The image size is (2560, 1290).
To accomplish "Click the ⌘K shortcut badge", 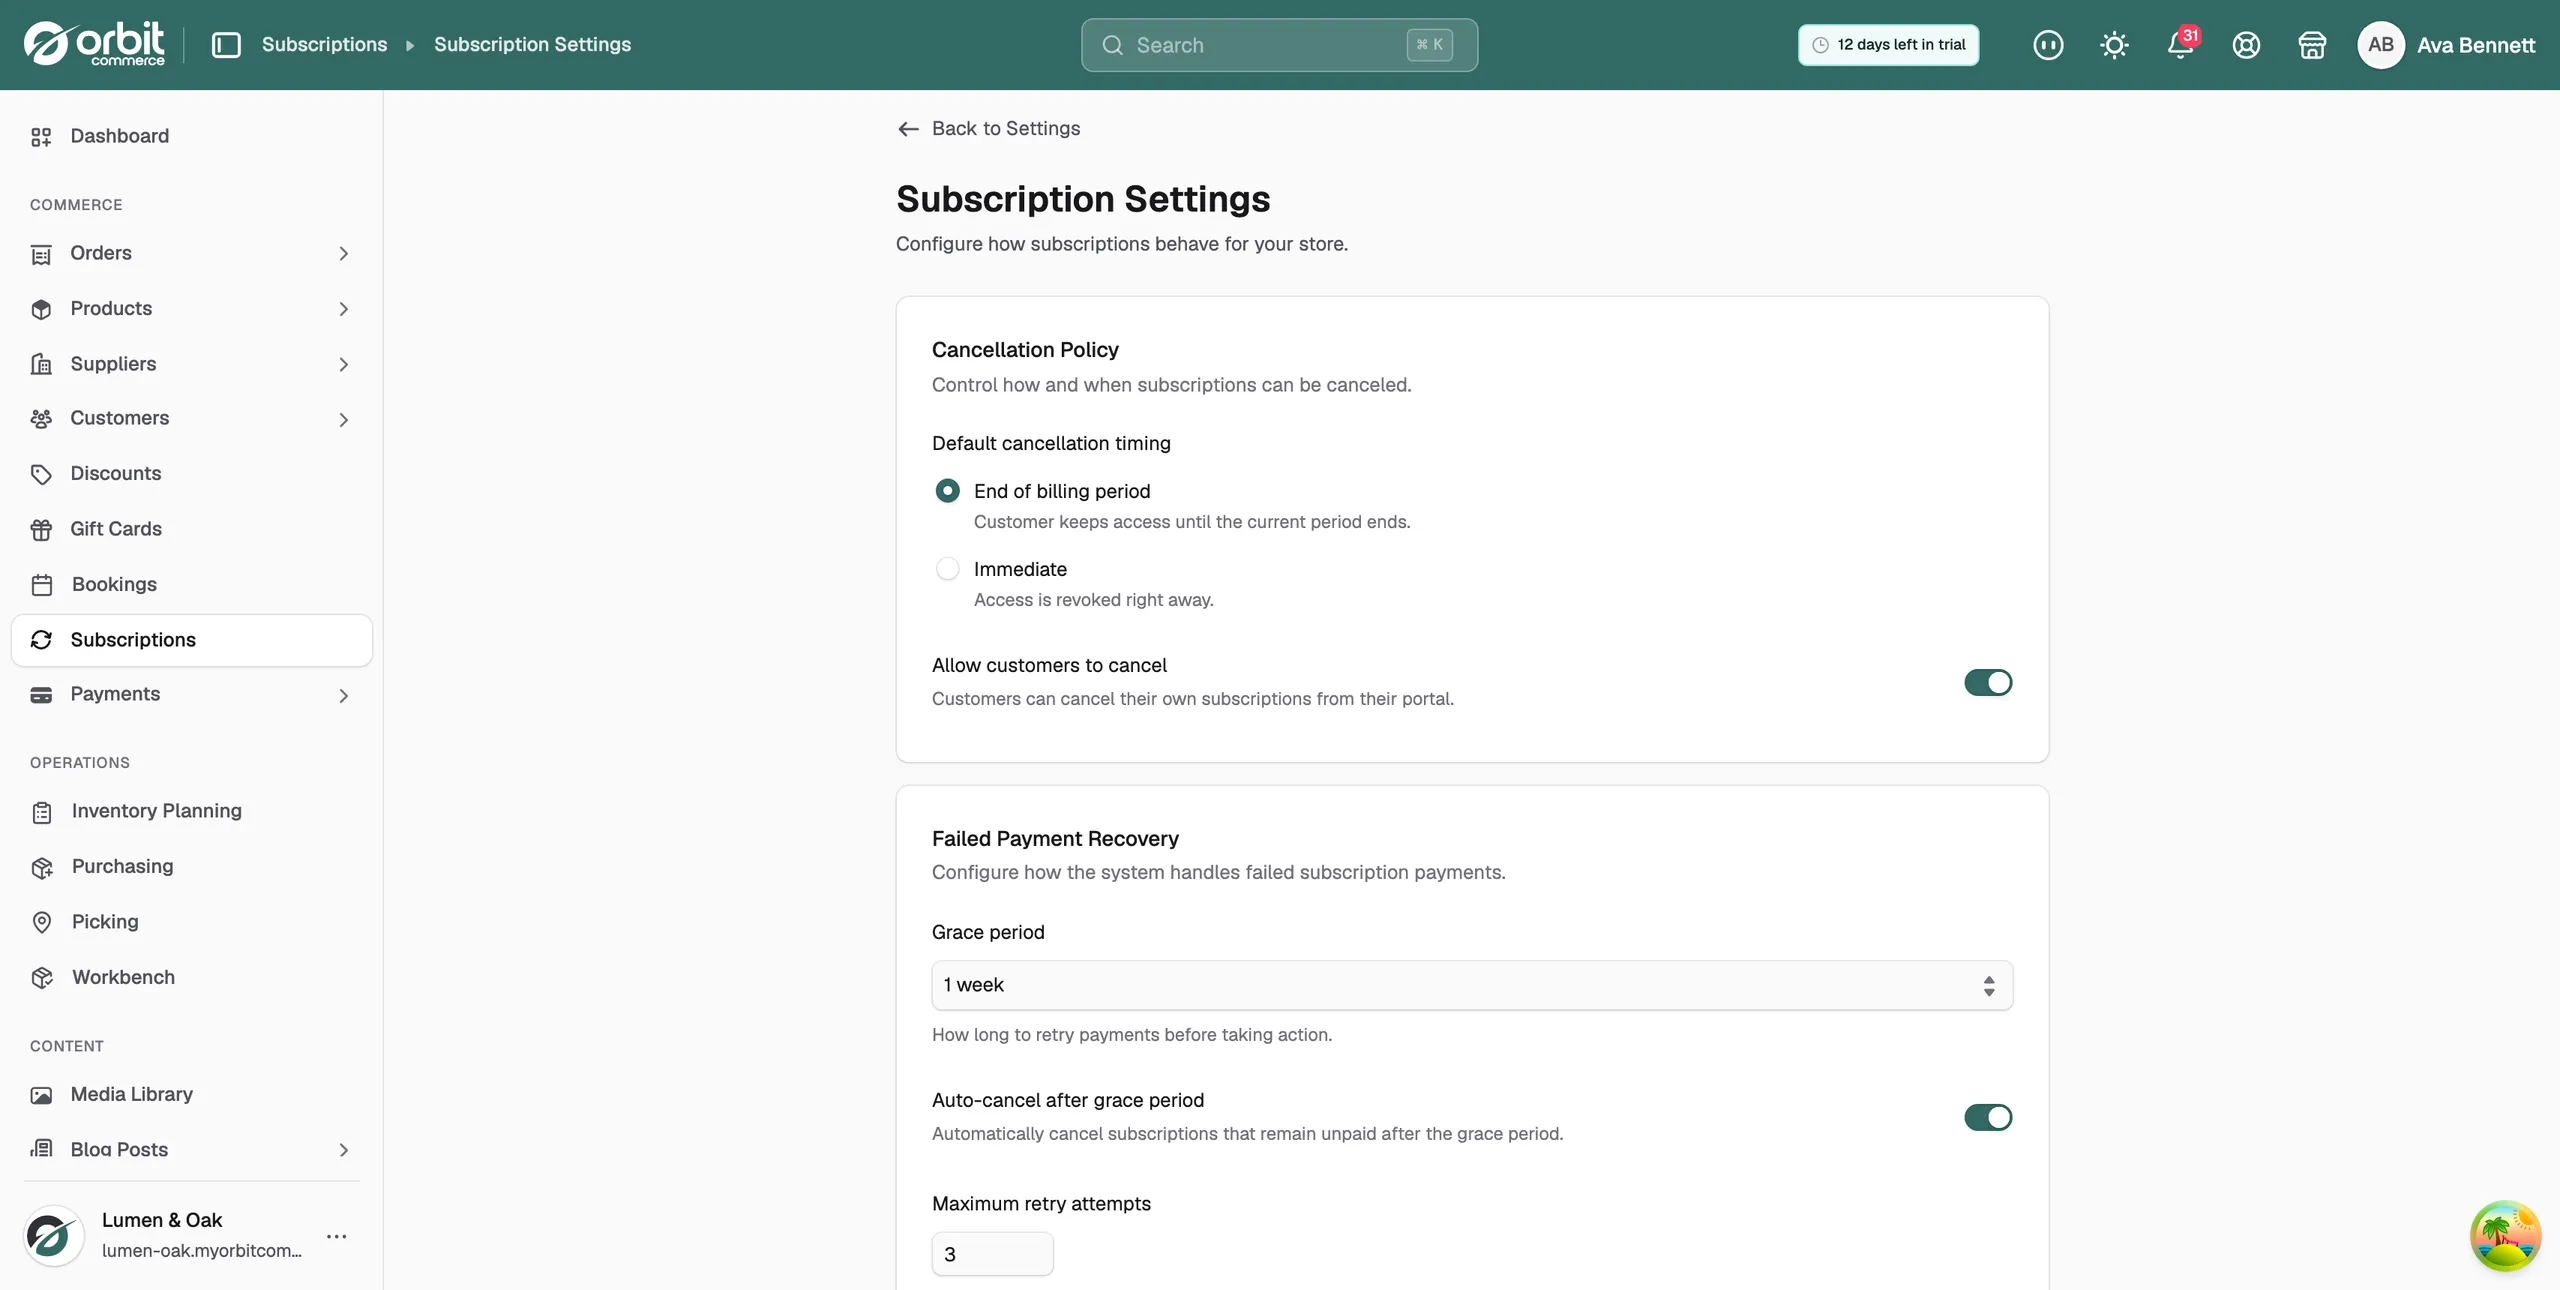I will pos(1430,45).
